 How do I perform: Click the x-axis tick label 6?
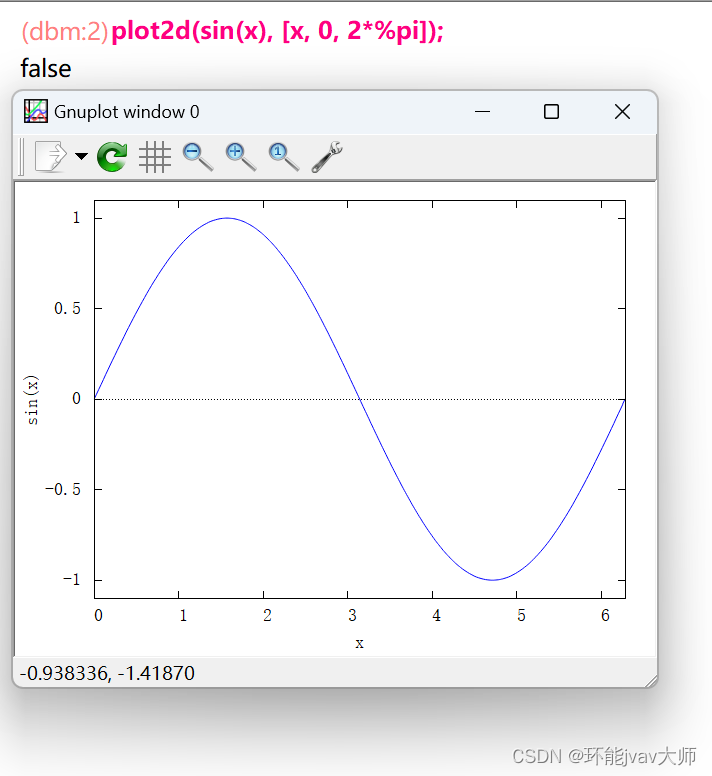point(605,615)
